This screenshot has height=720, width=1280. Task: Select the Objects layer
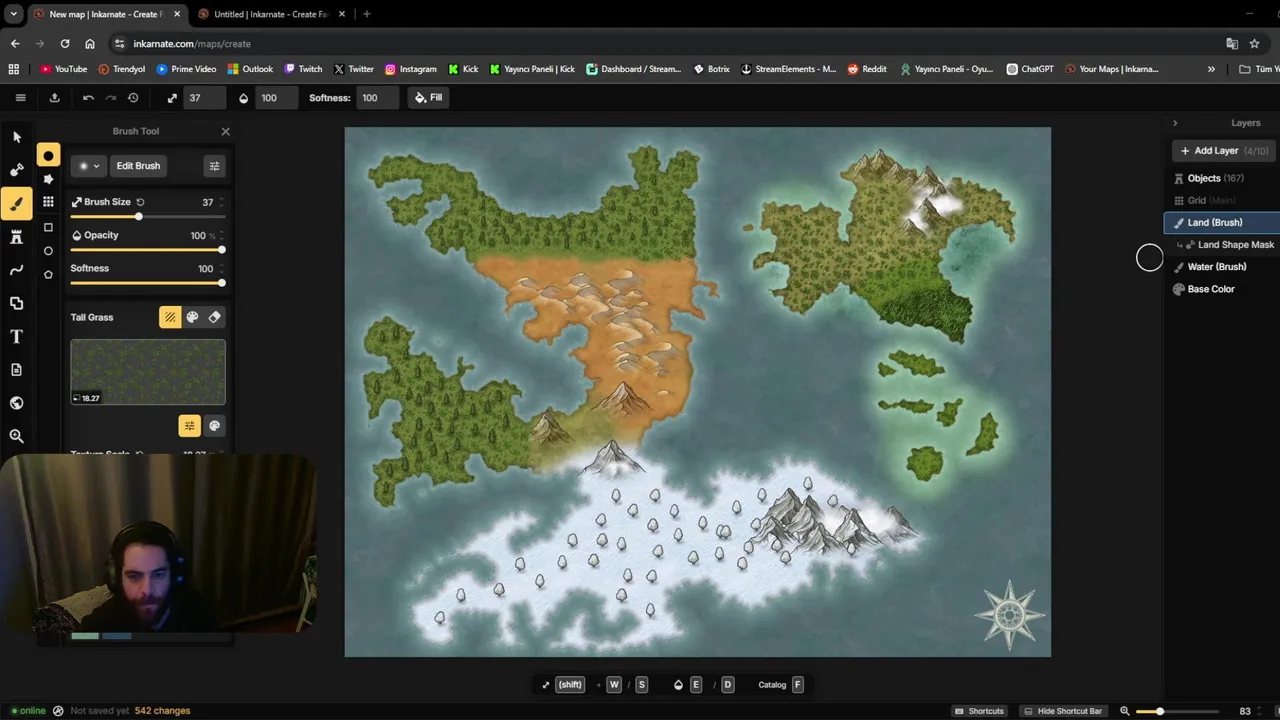click(1221, 178)
